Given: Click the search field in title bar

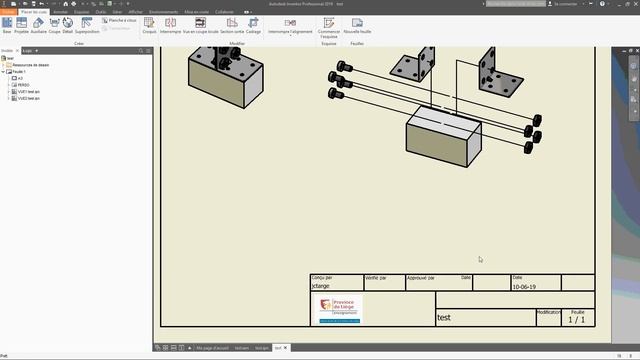Looking at the screenshot, I should pyautogui.click(x=516, y=4).
